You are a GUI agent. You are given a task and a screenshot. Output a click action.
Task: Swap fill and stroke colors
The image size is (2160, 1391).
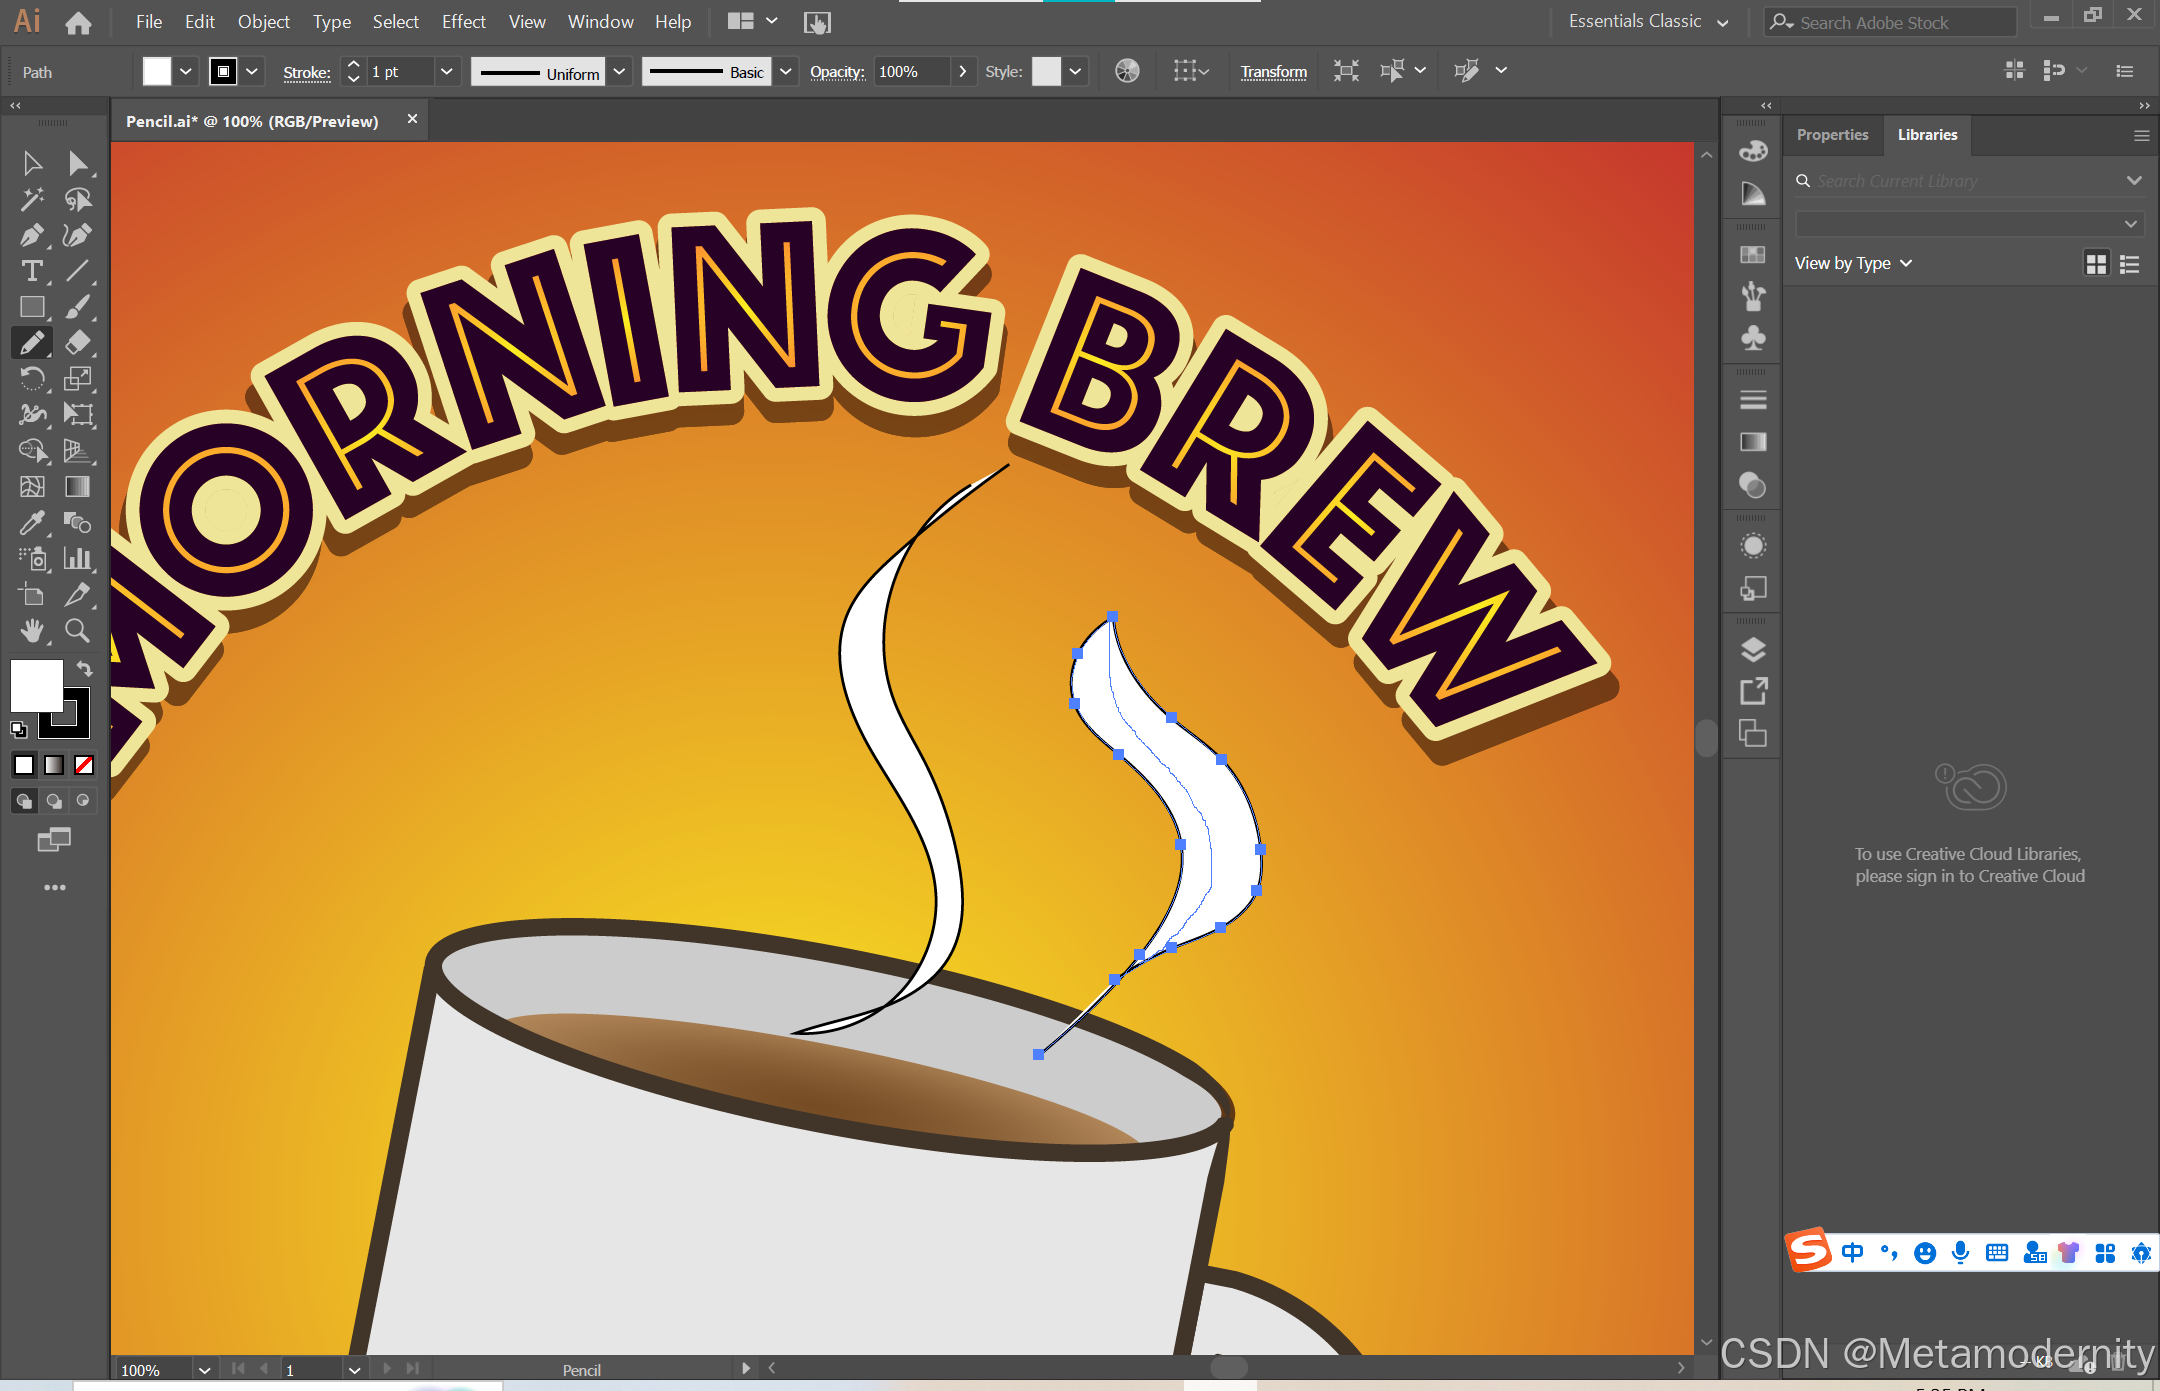(x=85, y=668)
